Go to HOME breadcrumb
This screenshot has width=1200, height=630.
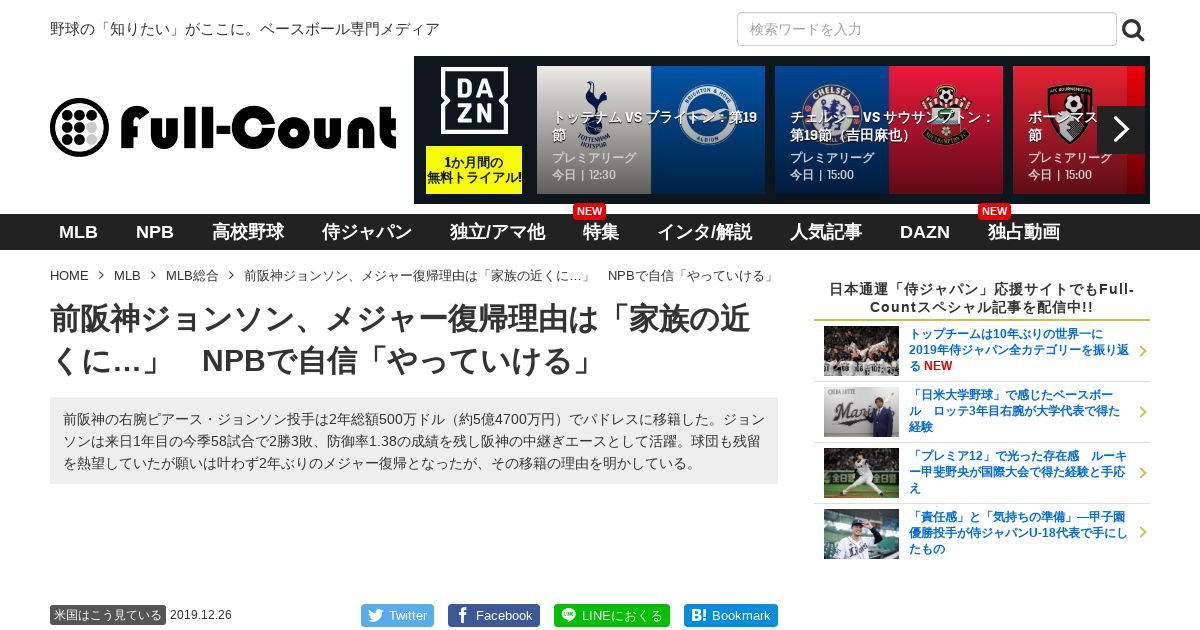(69, 276)
